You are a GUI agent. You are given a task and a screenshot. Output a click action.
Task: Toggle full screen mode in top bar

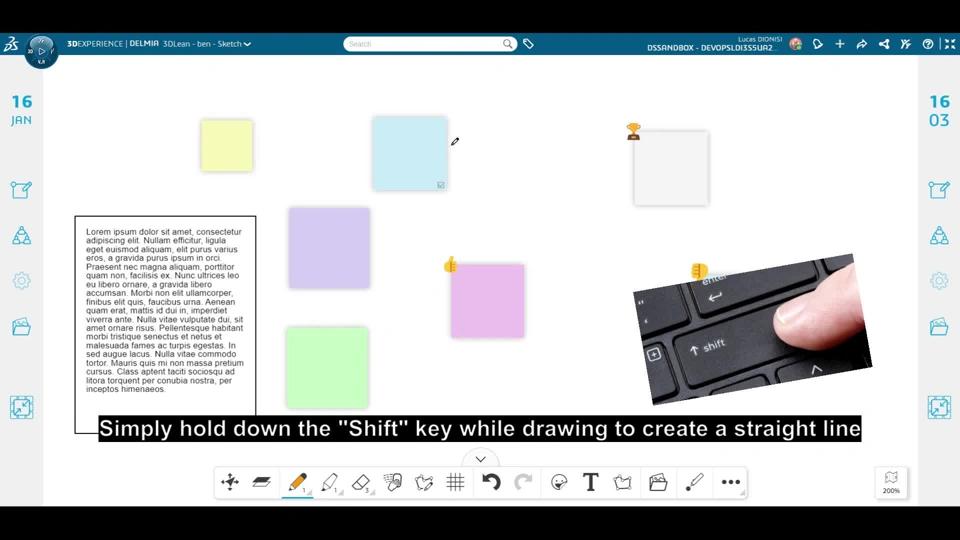coord(949,44)
